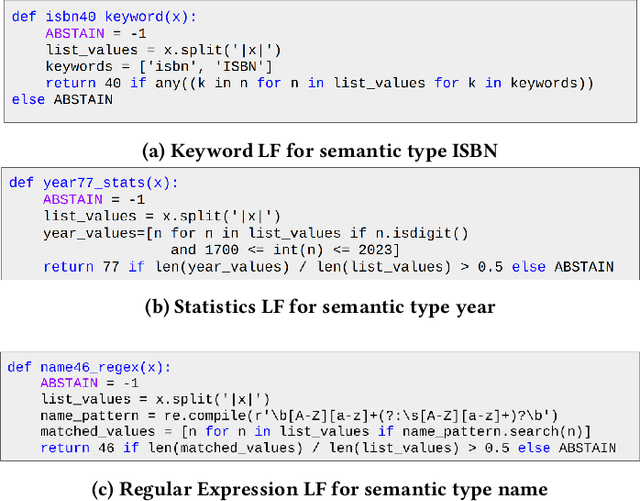This screenshot has height=501, width=640.
Task: Select caption (b) Statistics LF for year
Action: [319, 305]
